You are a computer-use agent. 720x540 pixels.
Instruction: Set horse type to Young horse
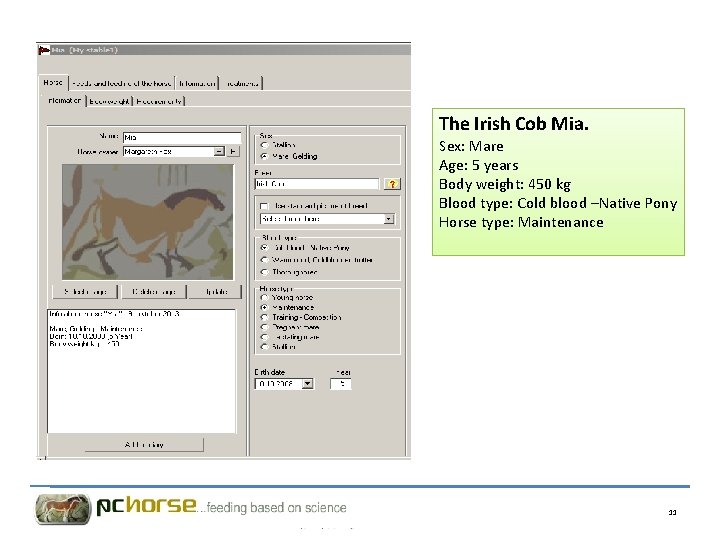pyautogui.click(x=264, y=298)
